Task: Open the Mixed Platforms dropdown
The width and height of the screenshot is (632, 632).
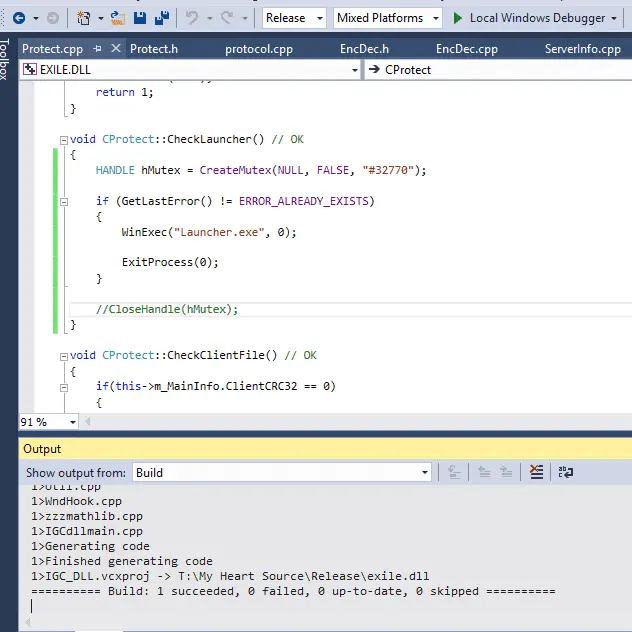Action: coord(387,18)
